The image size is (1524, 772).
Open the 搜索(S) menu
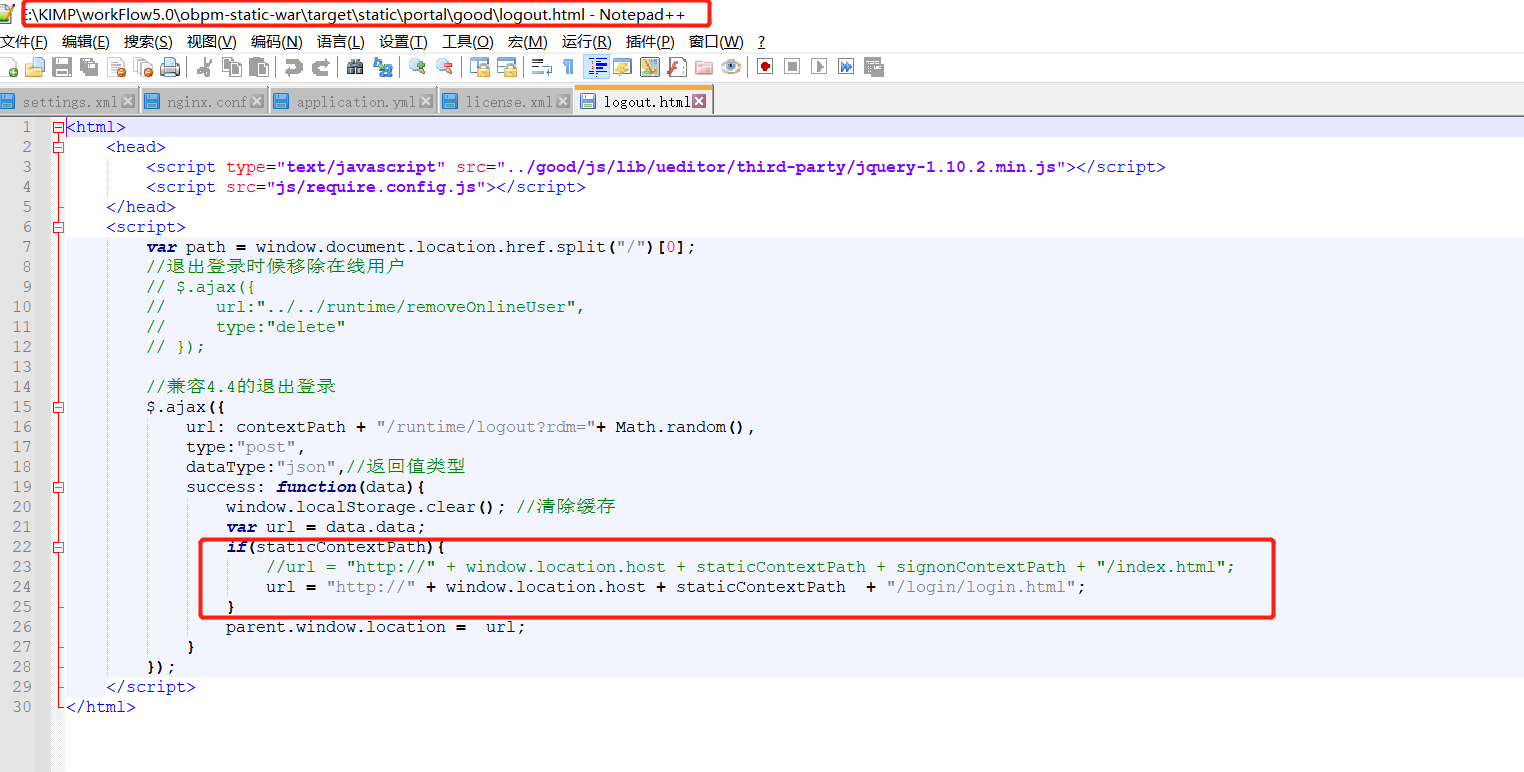148,41
